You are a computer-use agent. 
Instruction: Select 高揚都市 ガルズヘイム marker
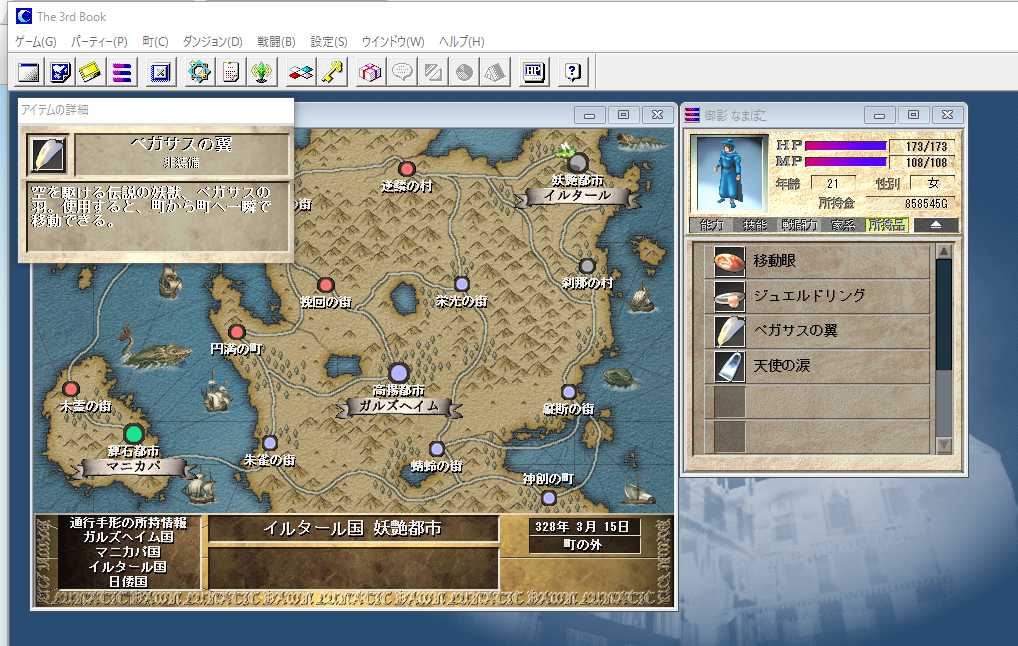click(x=399, y=373)
